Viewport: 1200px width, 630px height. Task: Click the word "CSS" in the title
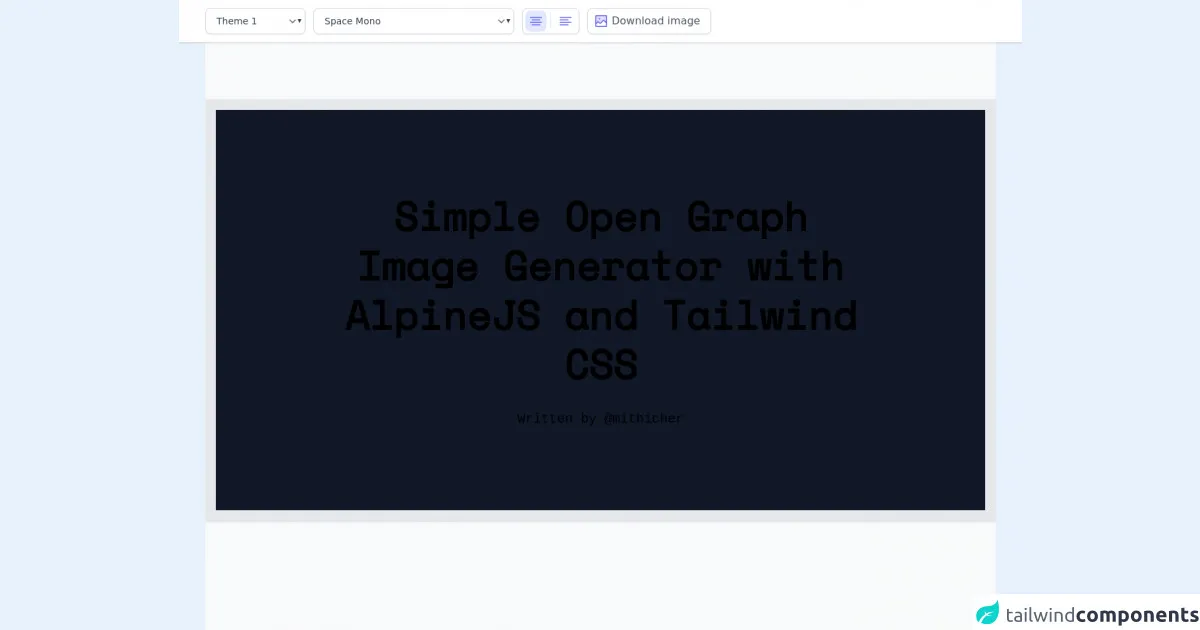[x=600, y=365]
